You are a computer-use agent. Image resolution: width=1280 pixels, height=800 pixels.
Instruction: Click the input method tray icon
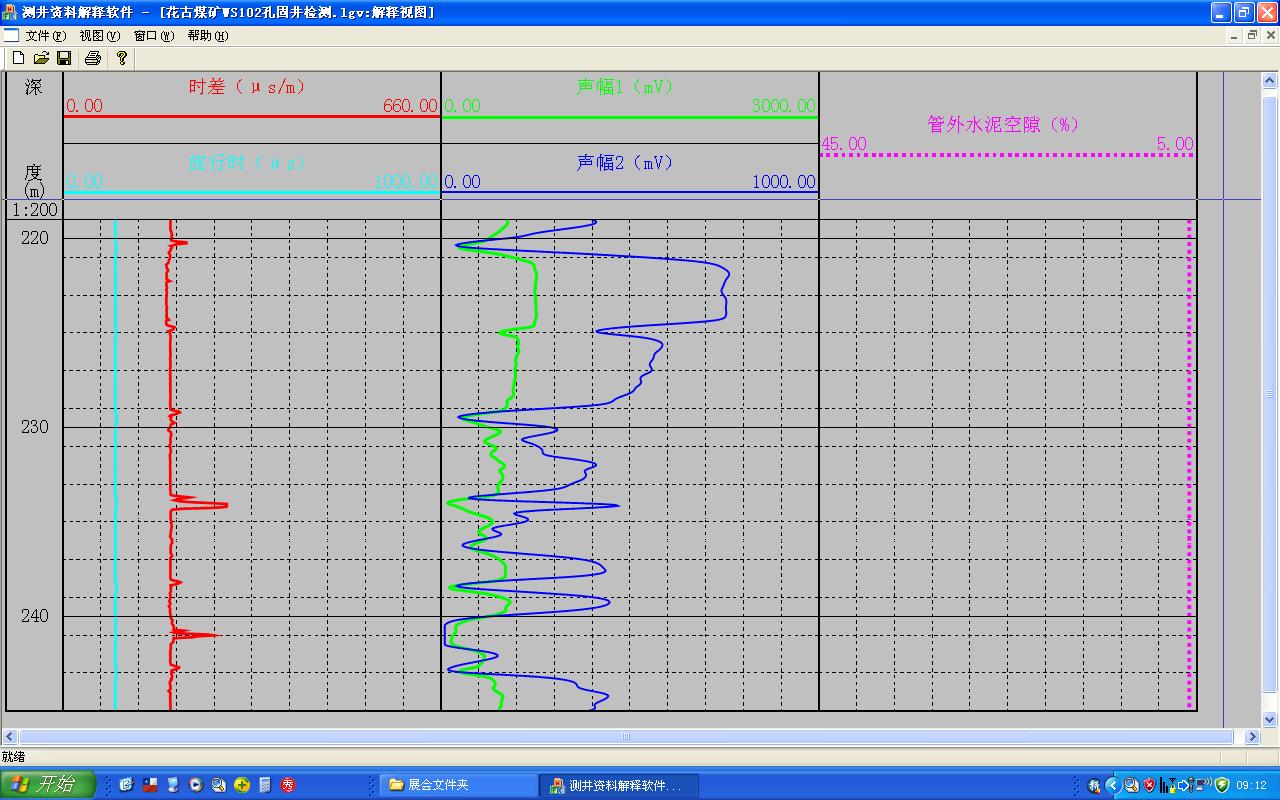pos(1094,786)
